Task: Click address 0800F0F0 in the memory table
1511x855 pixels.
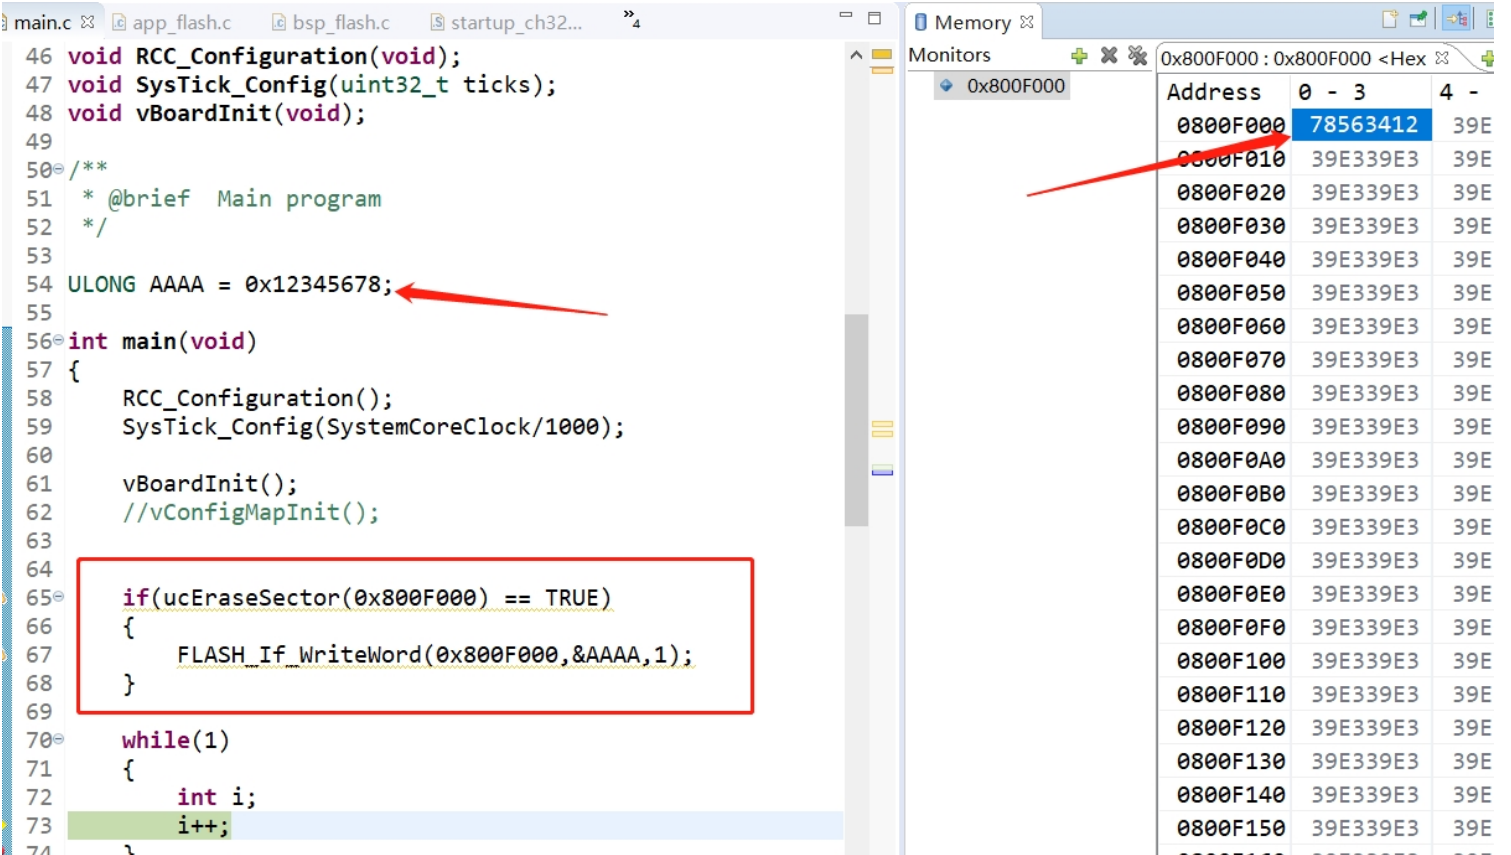Action: (x=1231, y=627)
